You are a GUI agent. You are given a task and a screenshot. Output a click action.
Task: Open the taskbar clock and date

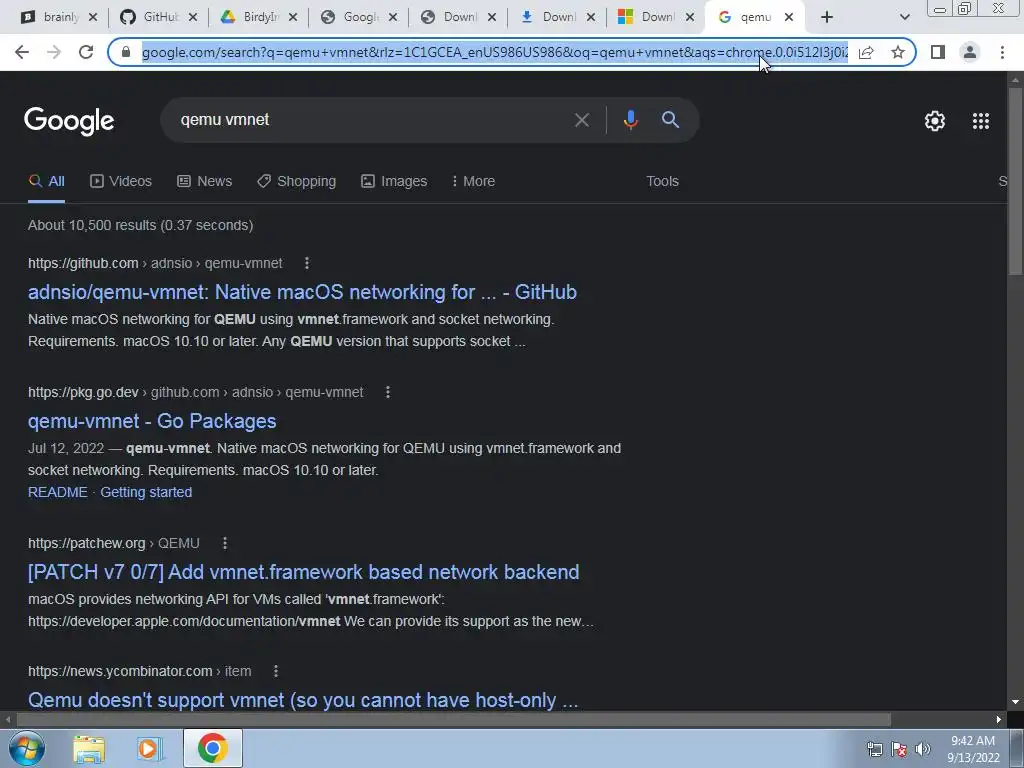pos(973,749)
